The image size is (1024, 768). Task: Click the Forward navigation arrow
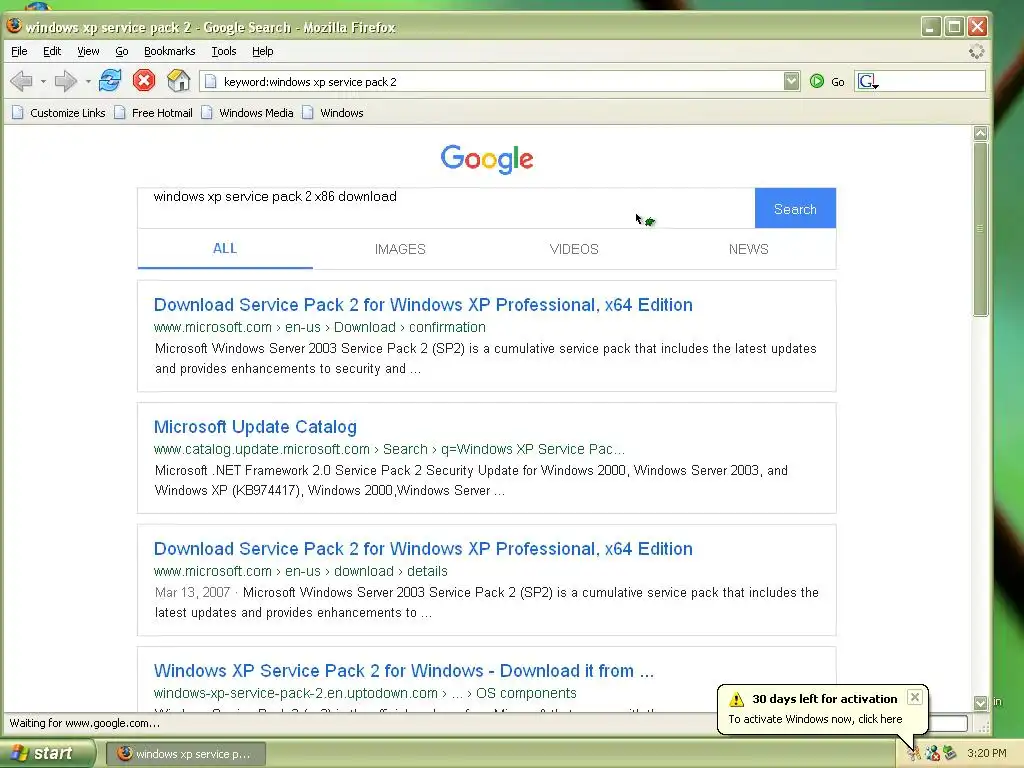pyautogui.click(x=65, y=81)
